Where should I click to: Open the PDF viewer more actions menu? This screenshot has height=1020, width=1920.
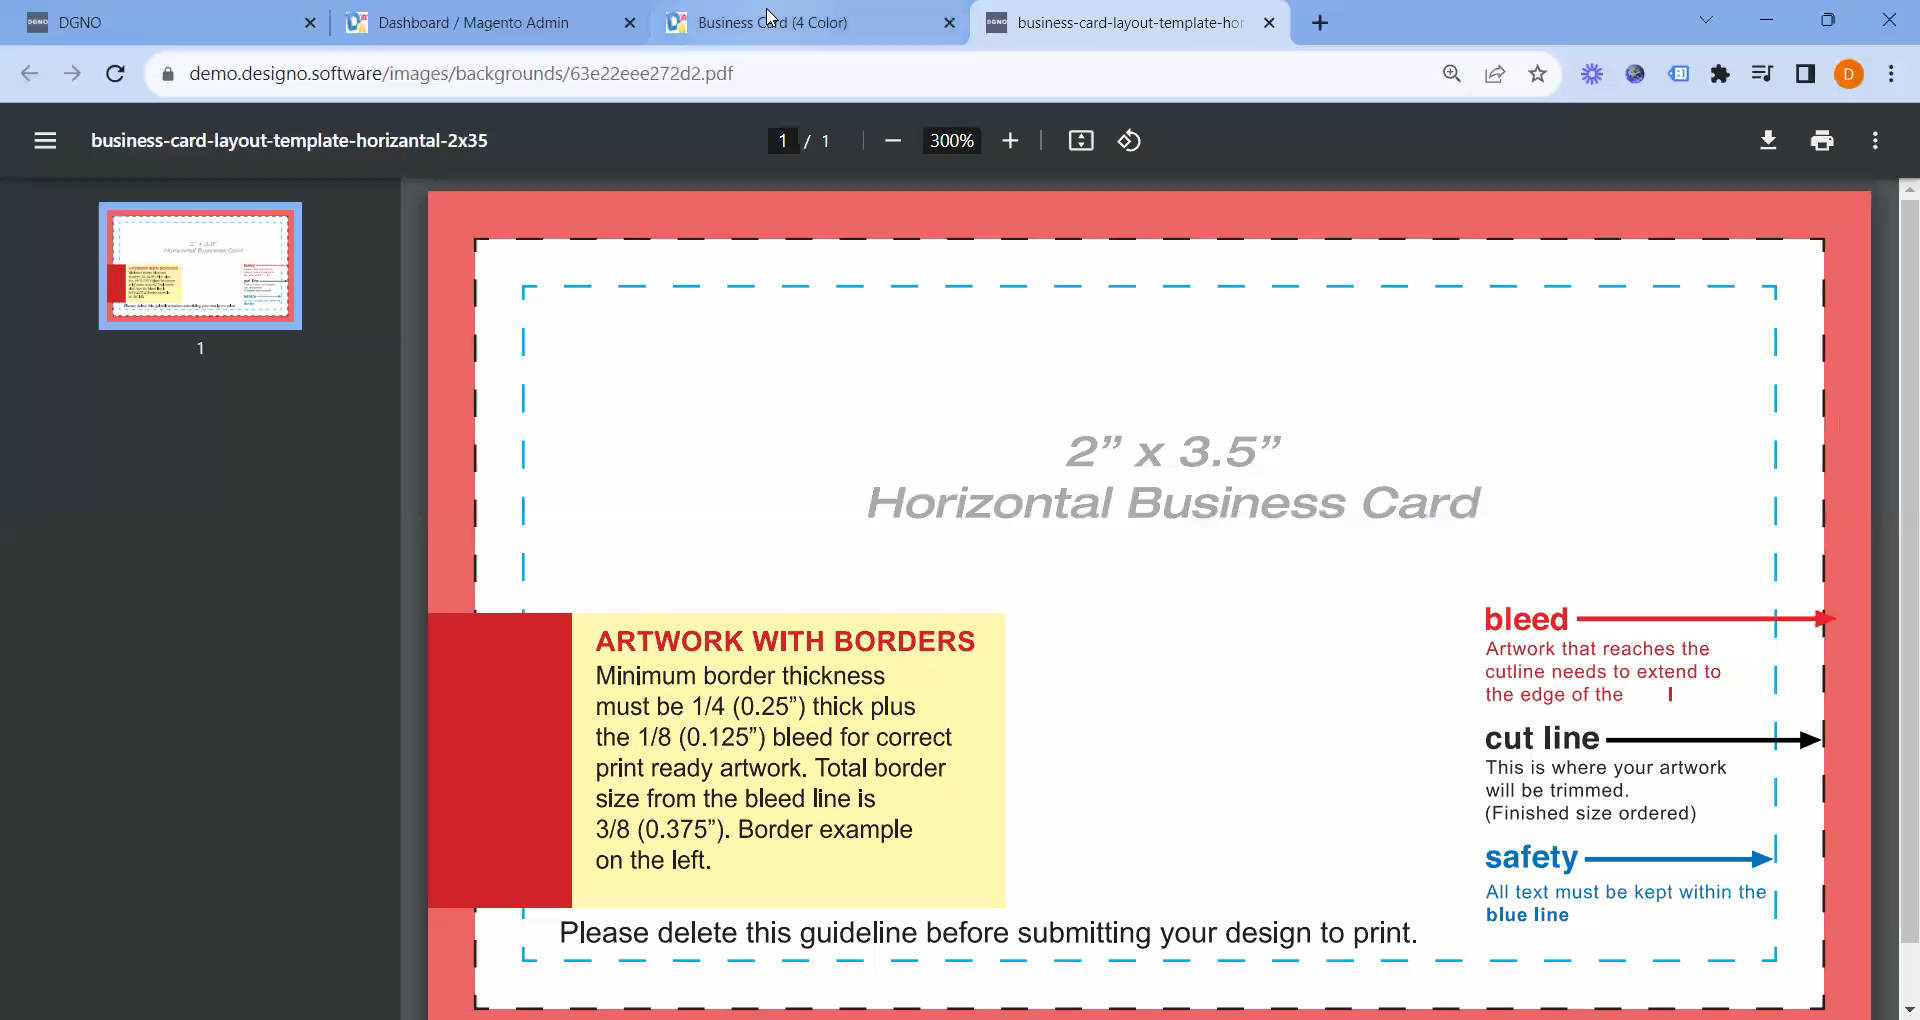[x=1875, y=141]
